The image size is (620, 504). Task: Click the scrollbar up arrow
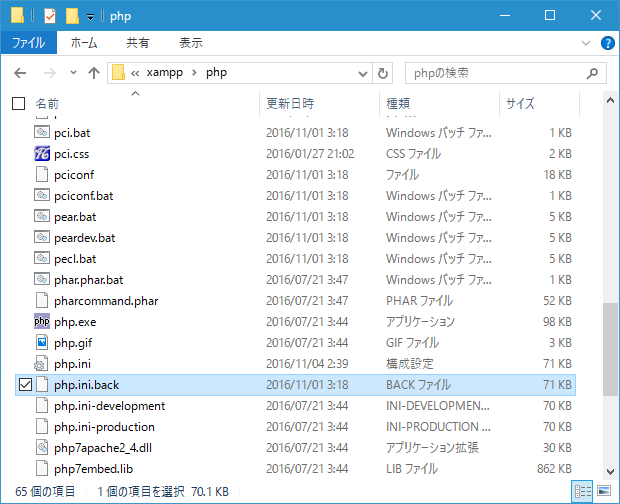coord(610,100)
